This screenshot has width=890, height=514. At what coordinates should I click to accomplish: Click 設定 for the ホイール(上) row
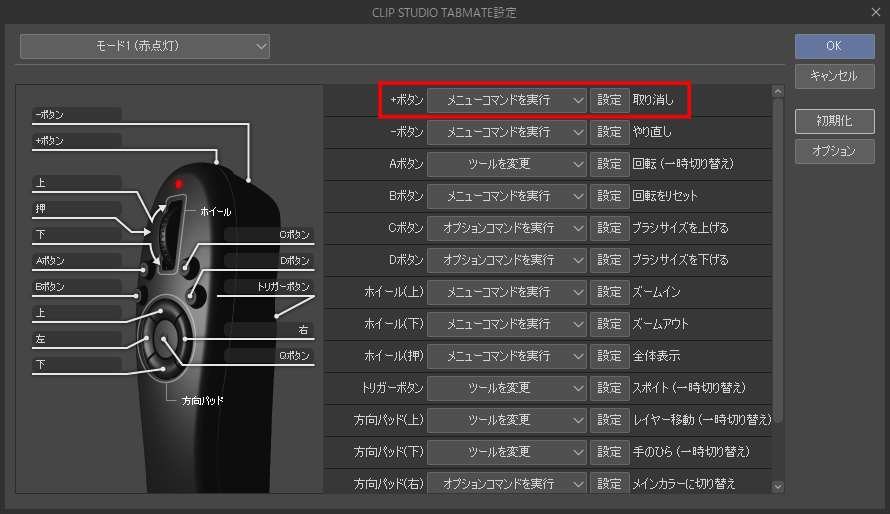tap(610, 292)
